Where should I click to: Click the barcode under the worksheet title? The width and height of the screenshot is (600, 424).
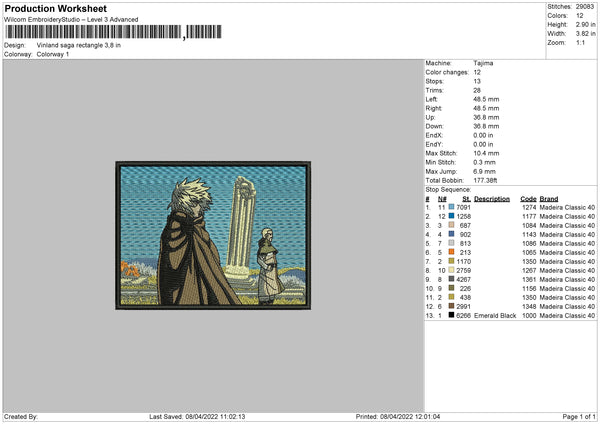coord(113,32)
